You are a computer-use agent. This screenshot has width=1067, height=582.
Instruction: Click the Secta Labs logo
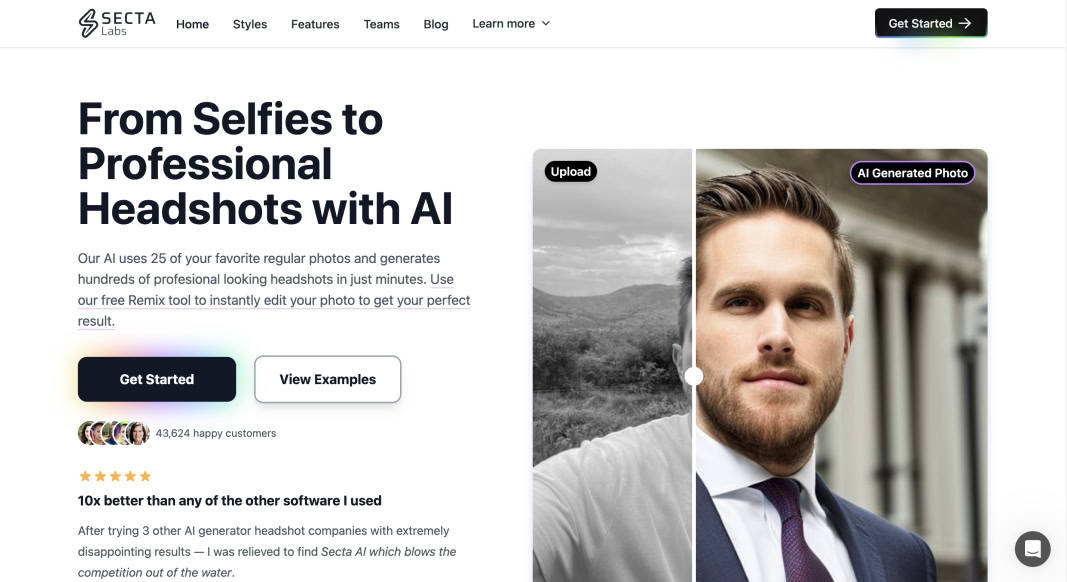117,23
